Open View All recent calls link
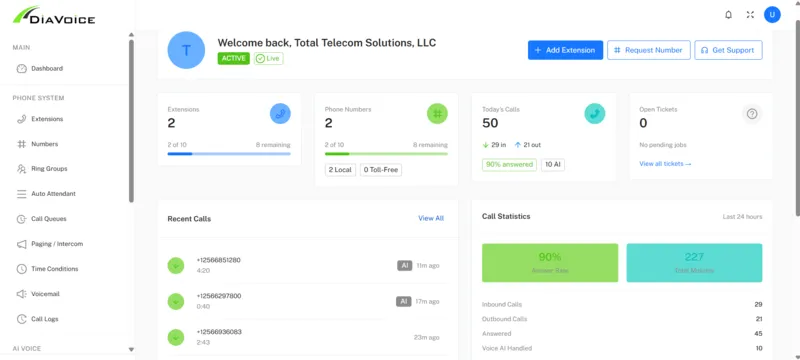Image resolution: width=800 pixels, height=360 pixels. (x=431, y=218)
